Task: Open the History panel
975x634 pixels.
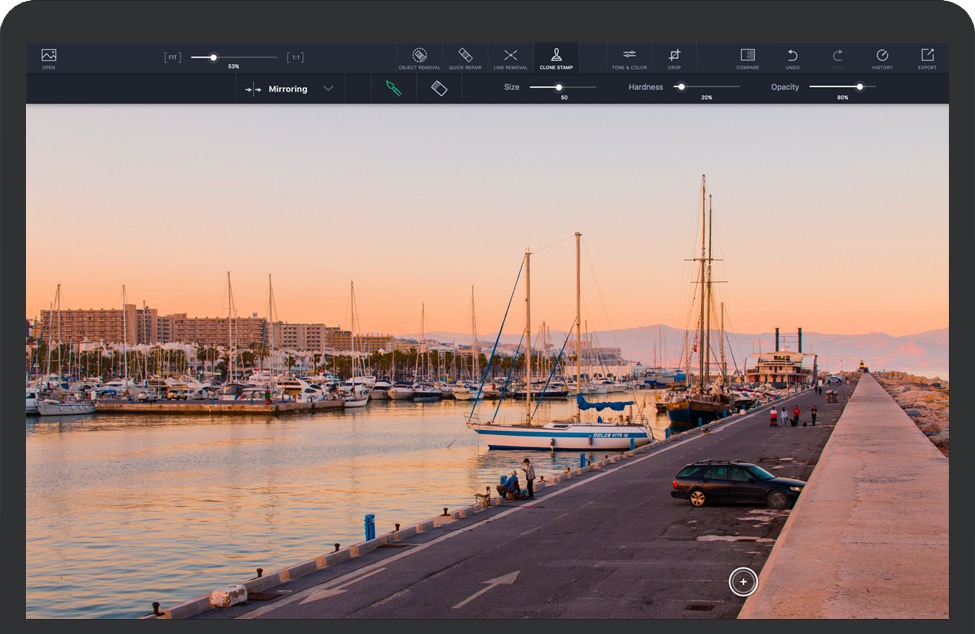Action: [882, 57]
